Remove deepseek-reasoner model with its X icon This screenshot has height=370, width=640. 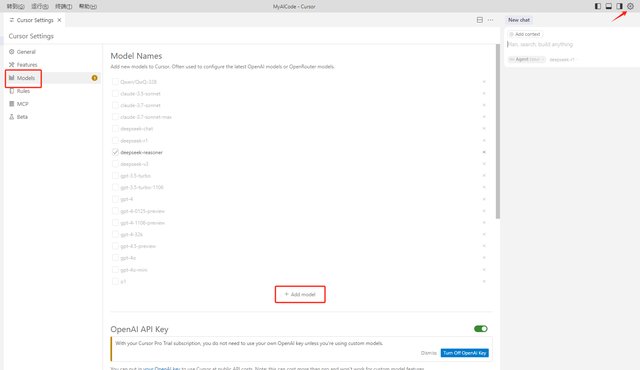pos(484,152)
